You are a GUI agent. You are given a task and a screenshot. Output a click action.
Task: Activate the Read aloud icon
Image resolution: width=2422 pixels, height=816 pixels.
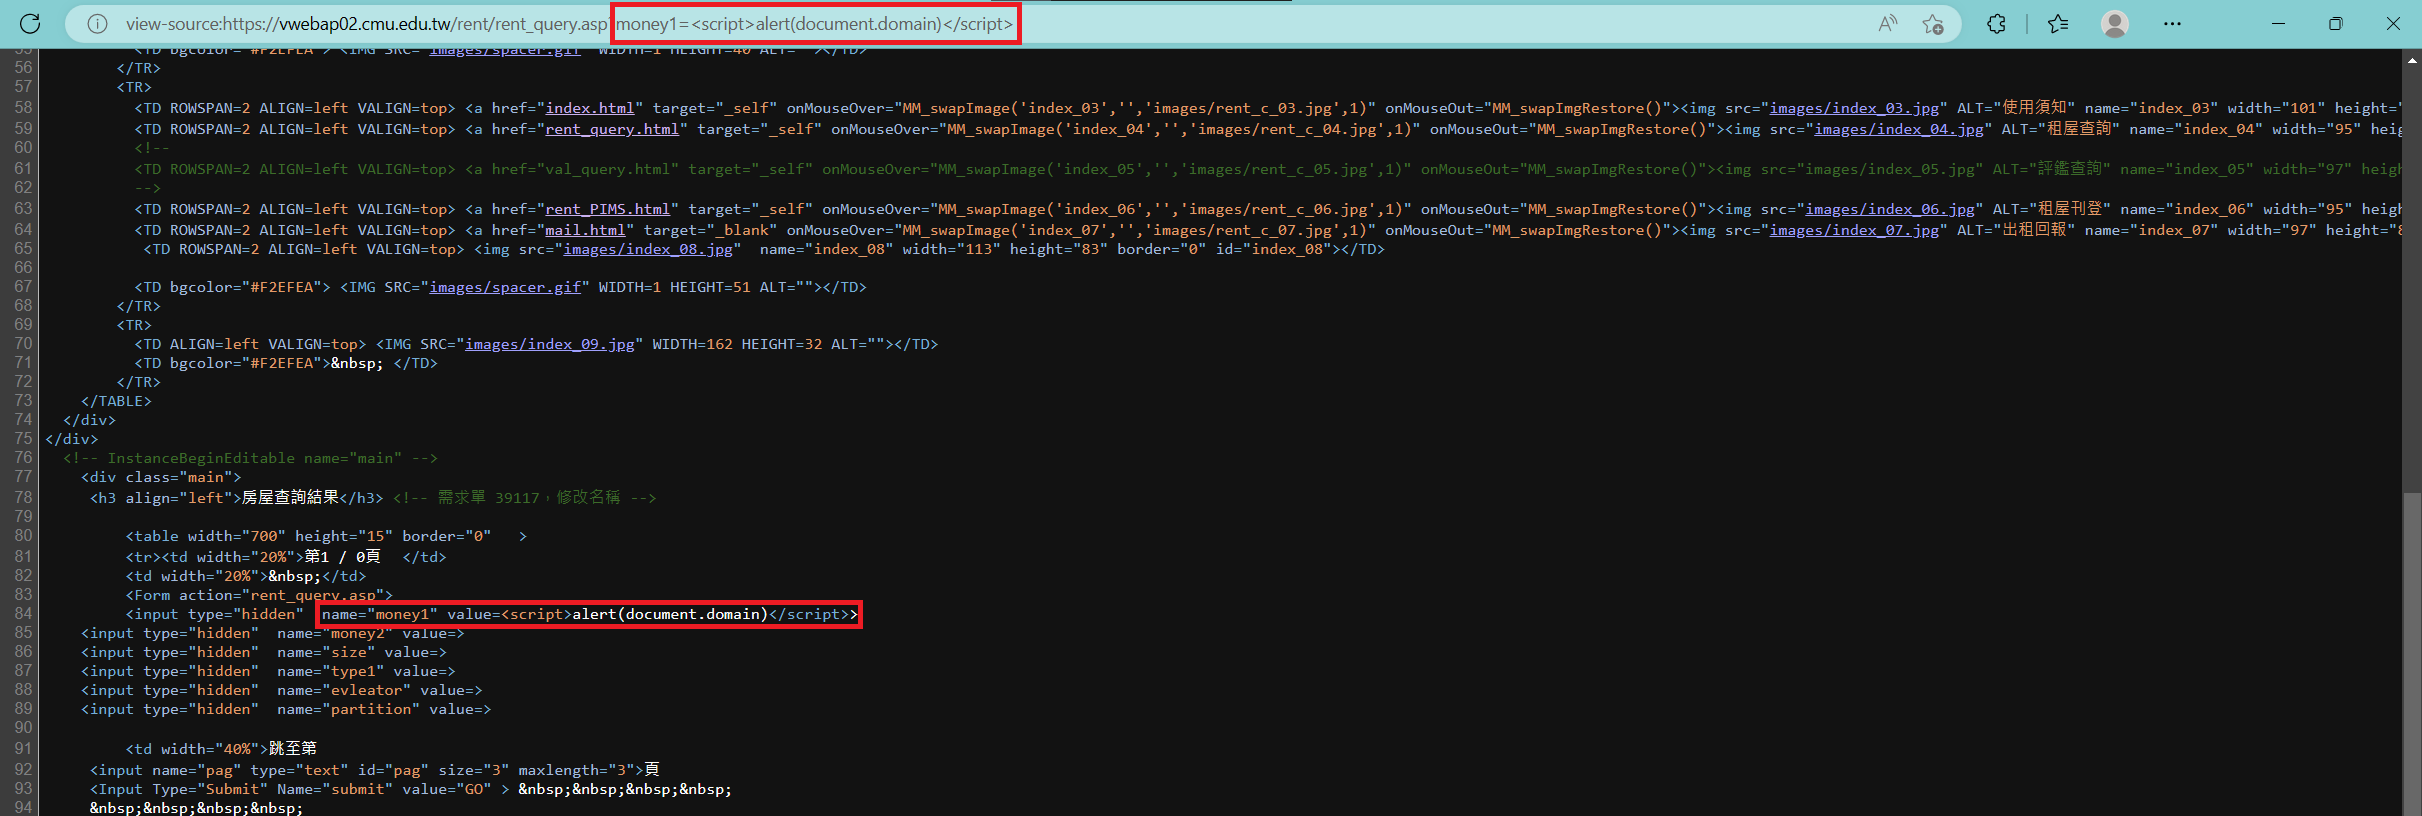tap(1887, 24)
